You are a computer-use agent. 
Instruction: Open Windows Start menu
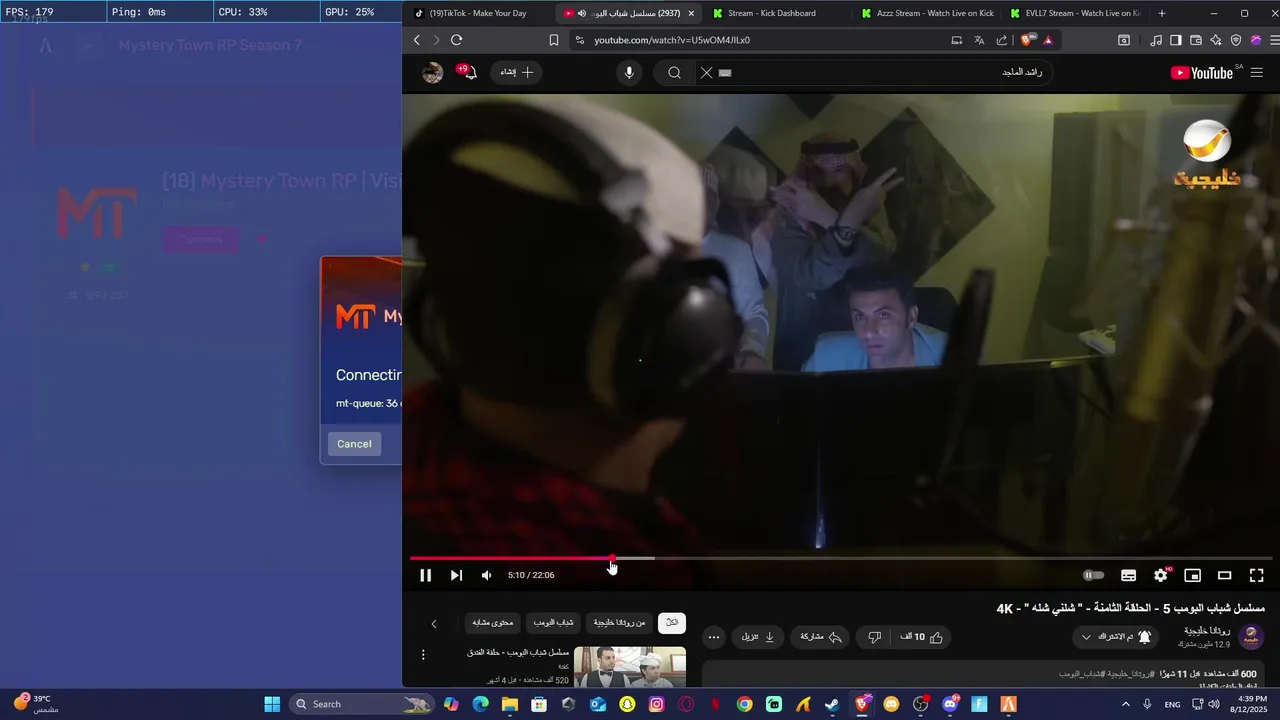[x=272, y=704]
